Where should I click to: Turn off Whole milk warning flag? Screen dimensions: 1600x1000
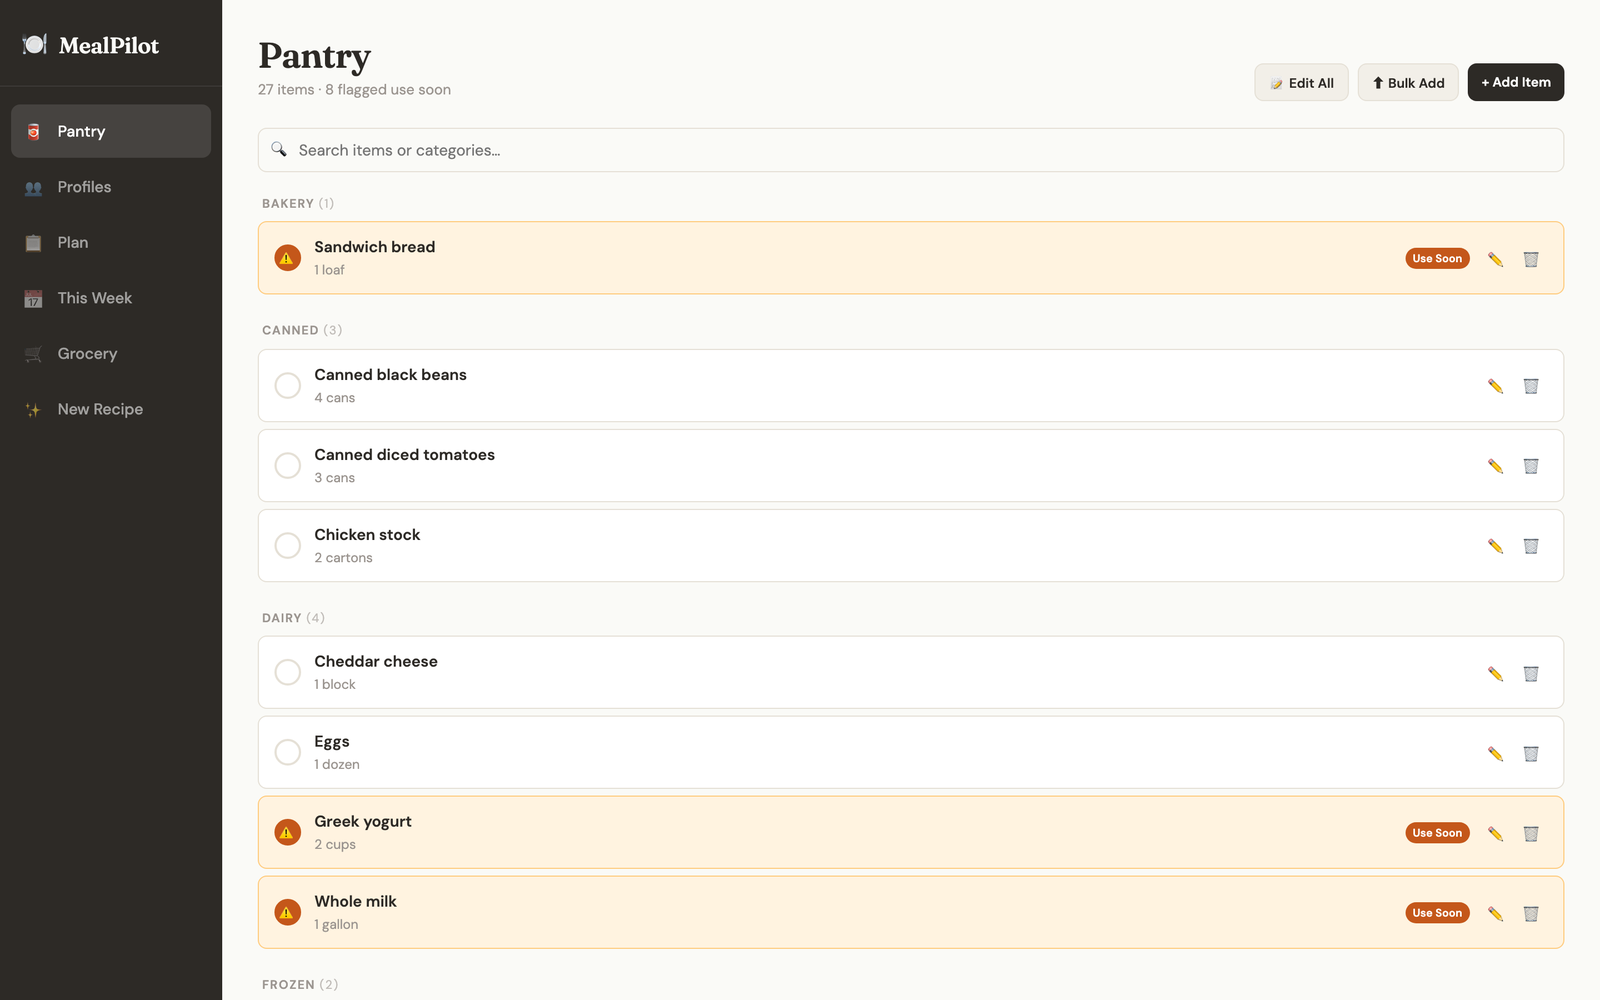pos(288,913)
